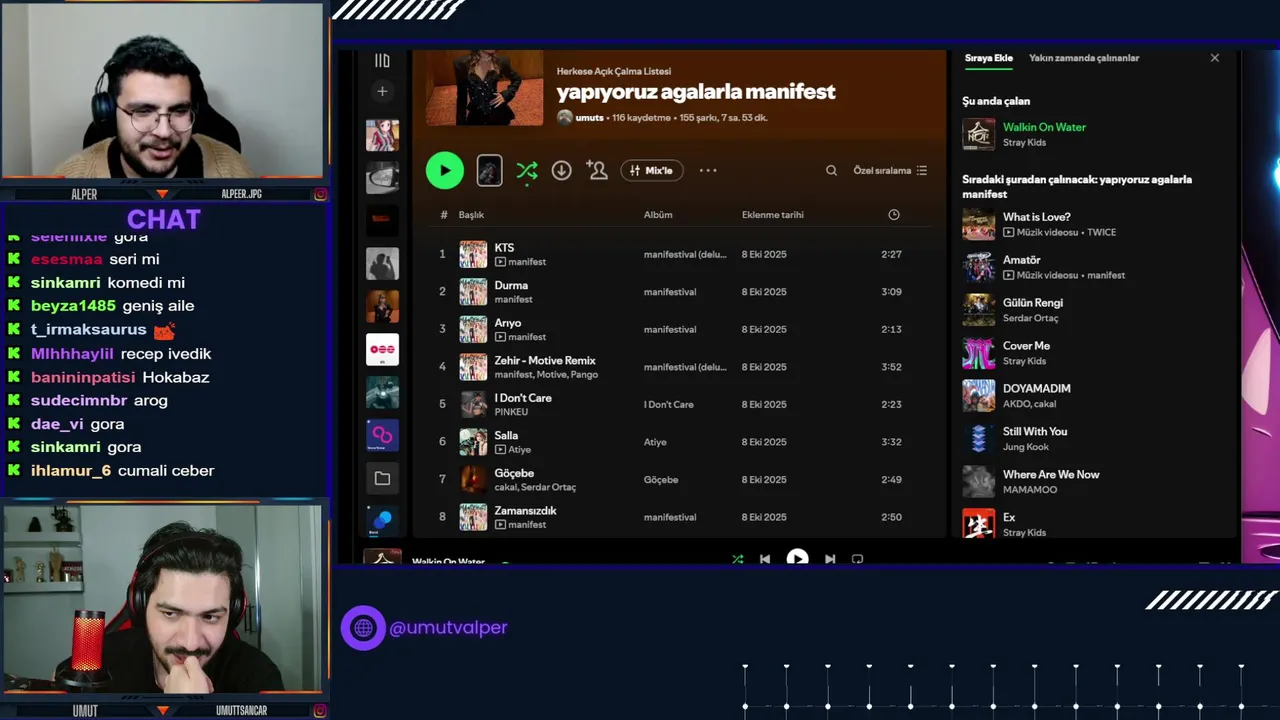1280x720 pixels.
Task: Select the Zamansızdık track title
Action: tap(525, 511)
